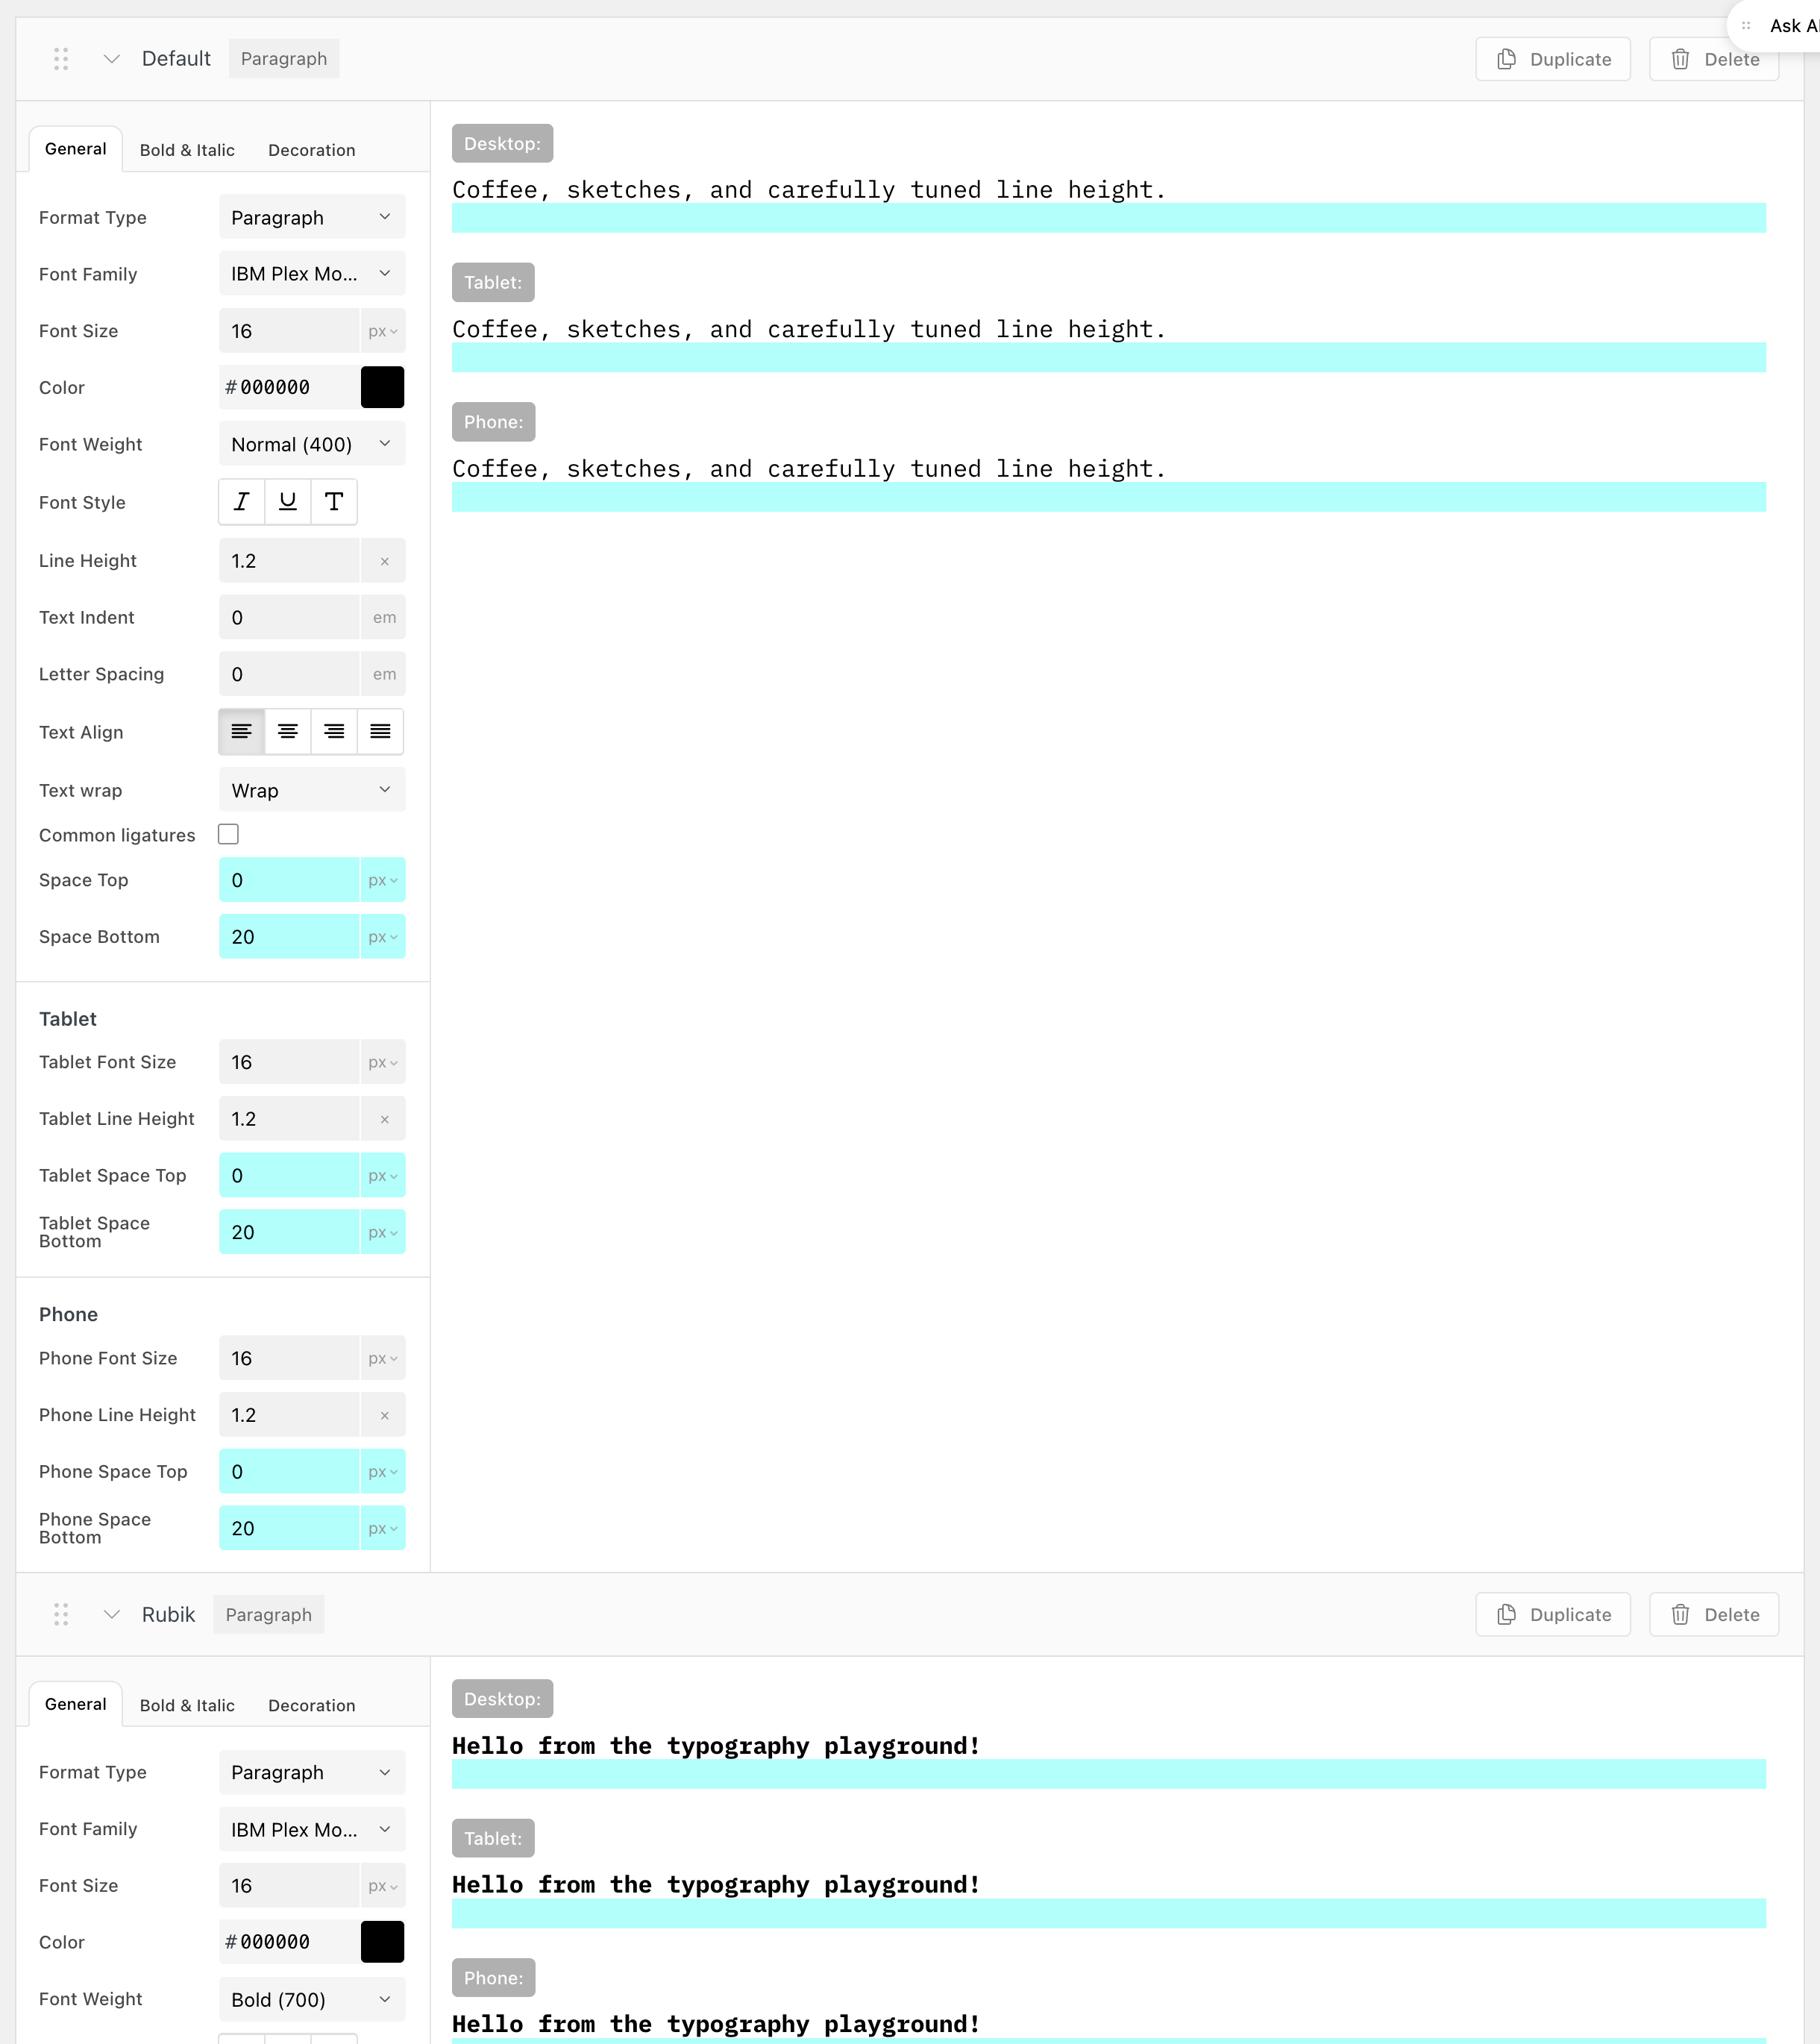Open the black color swatch in Default
Image resolution: width=1820 pixels, height=2044 pixels.
point(382,387)
